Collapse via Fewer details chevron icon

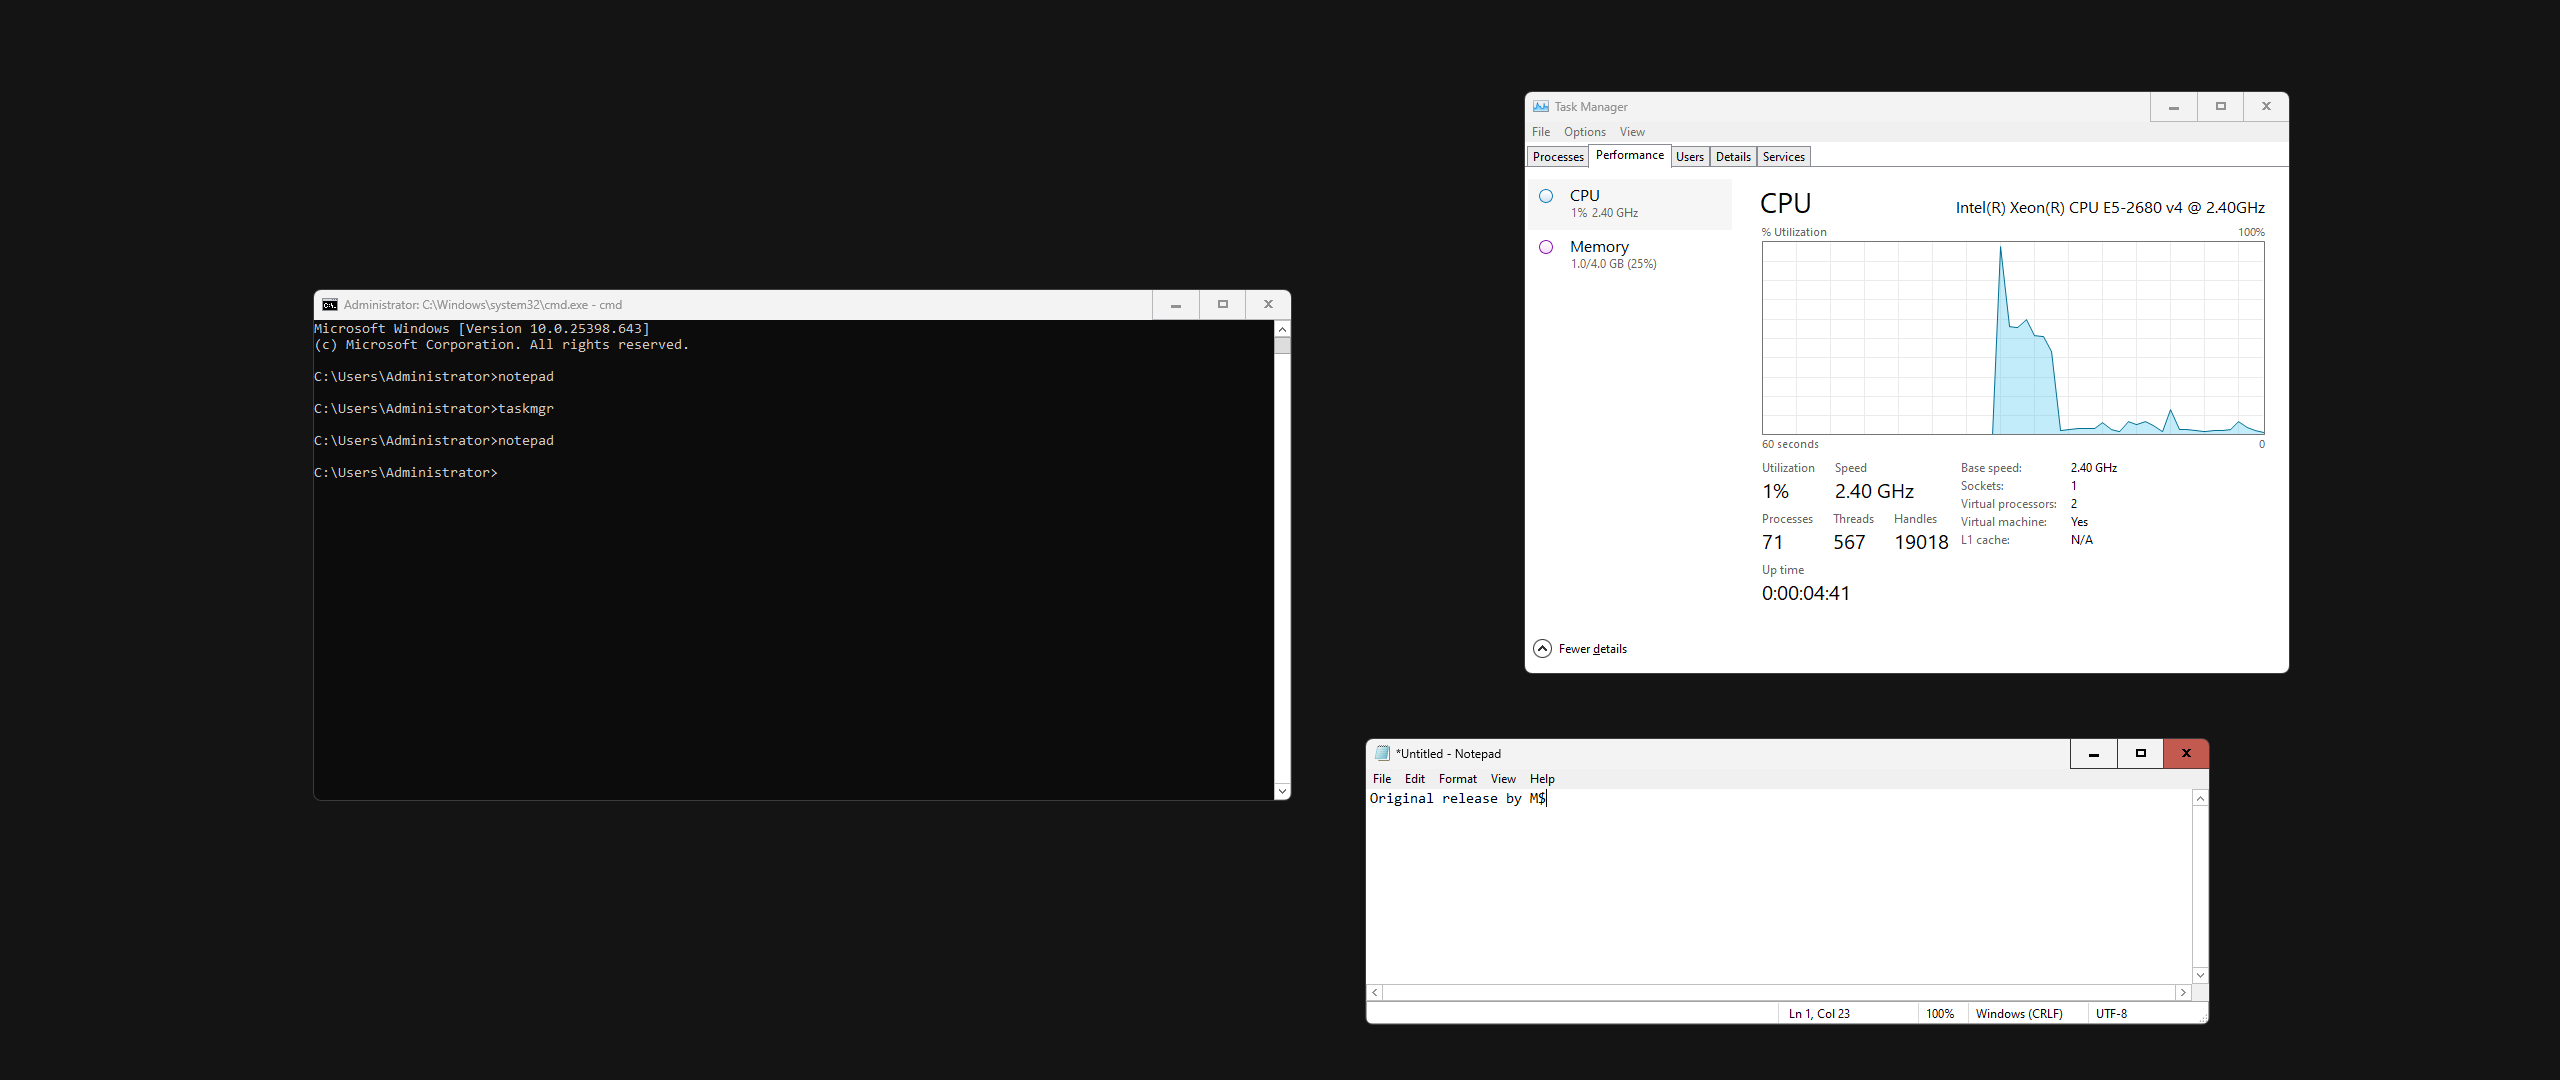(x=1542, y=649)
